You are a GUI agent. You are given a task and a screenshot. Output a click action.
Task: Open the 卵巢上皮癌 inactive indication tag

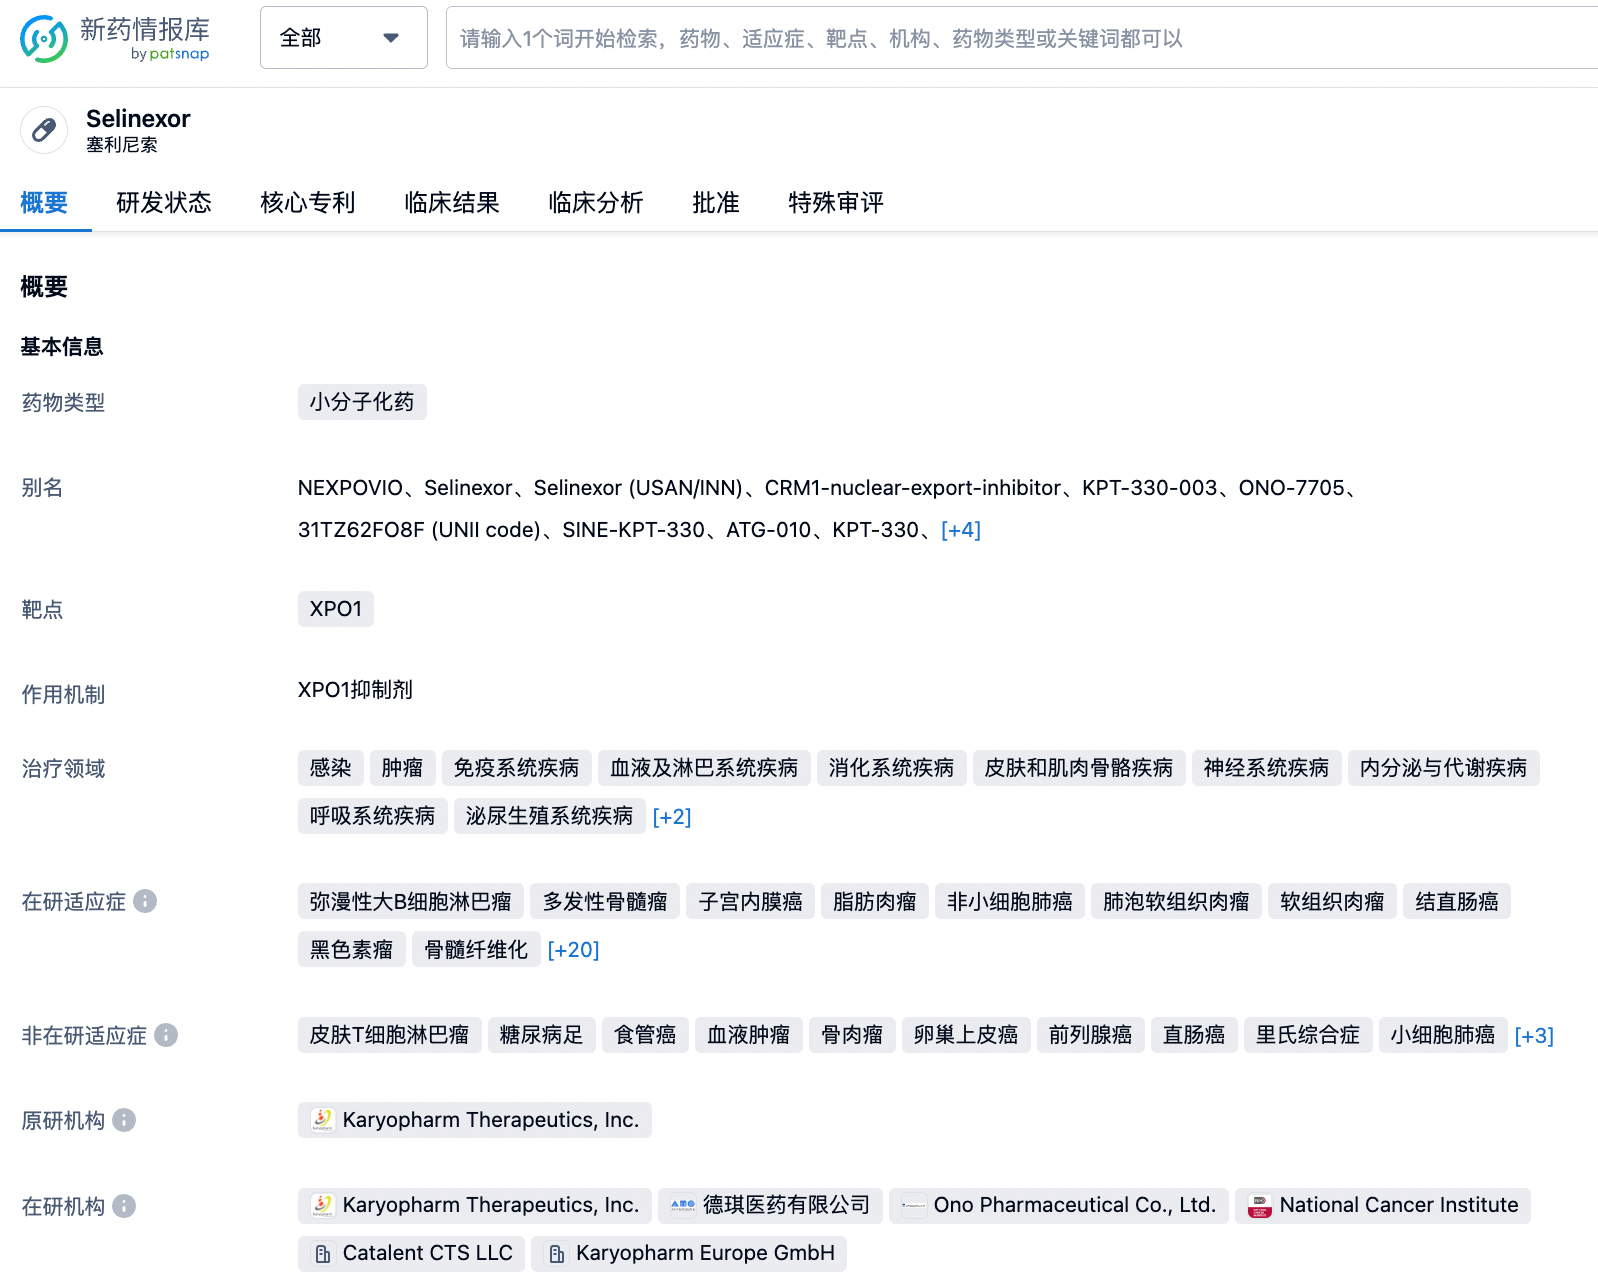coord(966,1035)
